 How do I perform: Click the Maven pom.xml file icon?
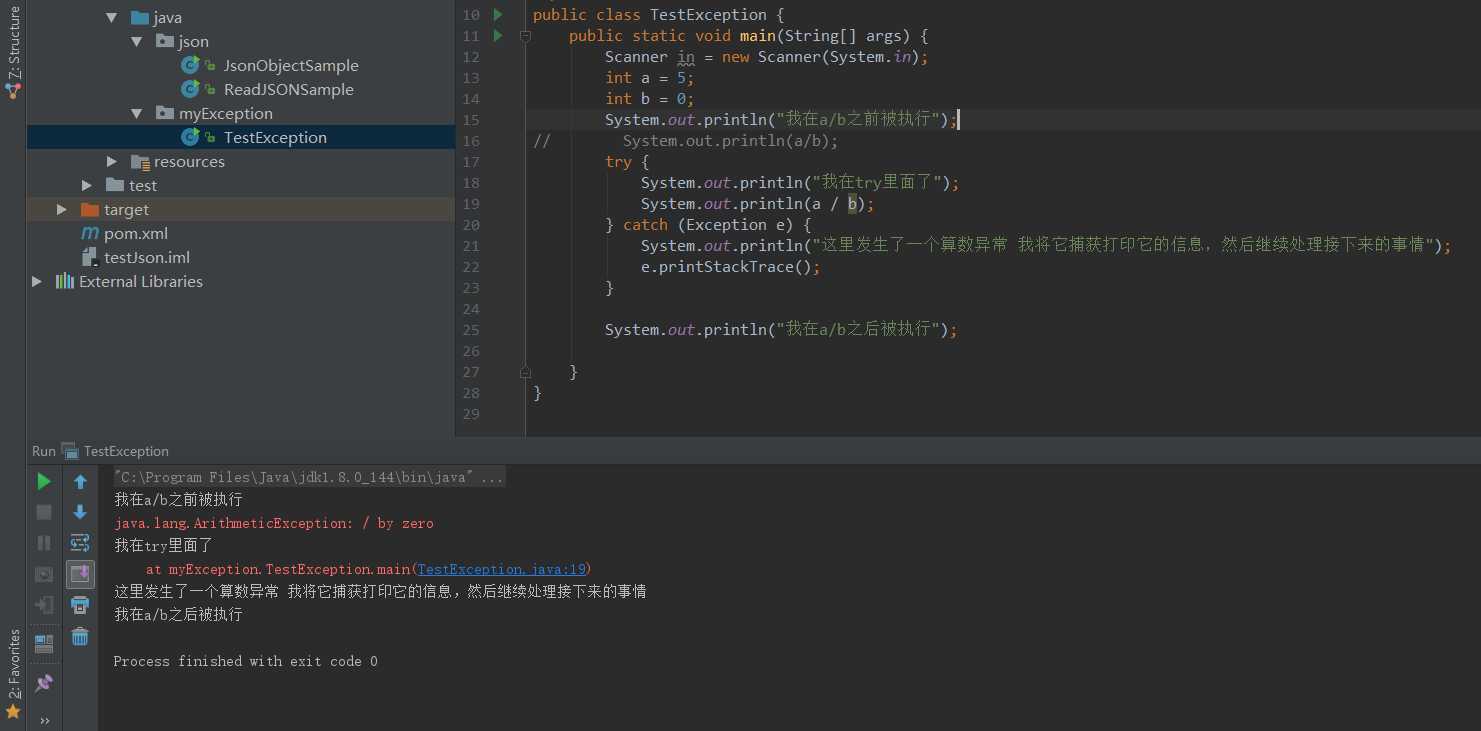click(89, 234)
